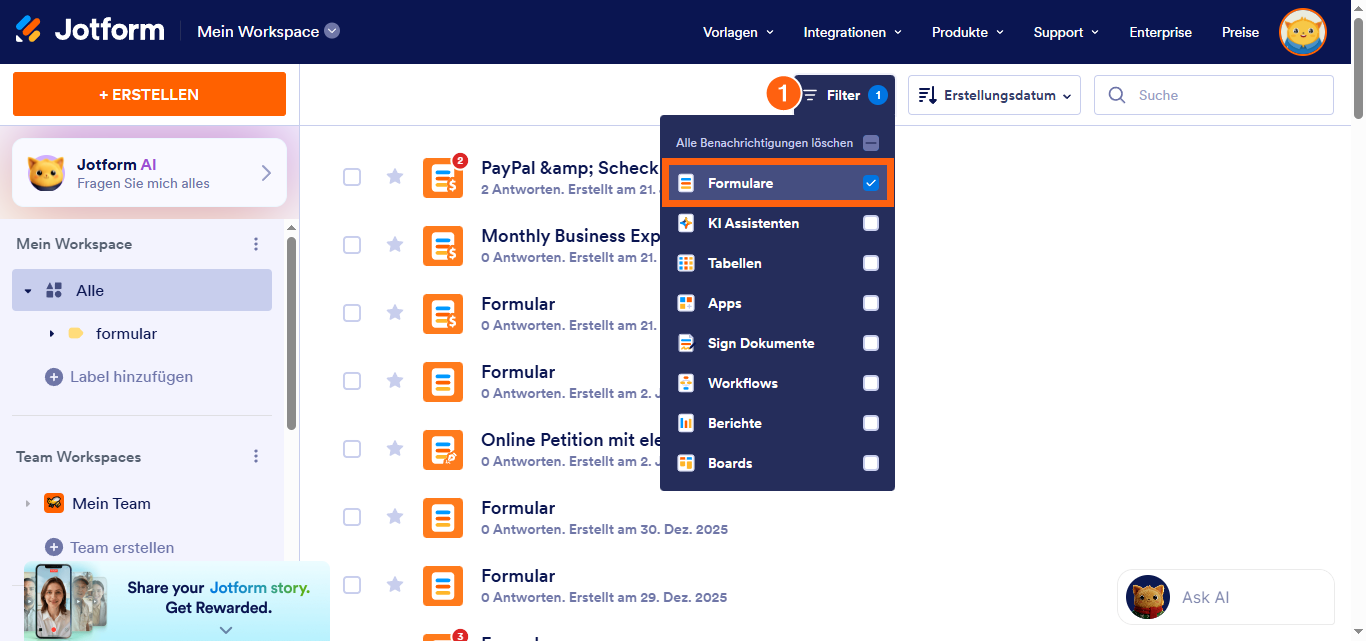The height and width of the screenshot is (641, 1366).
Task: Click the ERSTELLEN button
Action: (149, 94)
